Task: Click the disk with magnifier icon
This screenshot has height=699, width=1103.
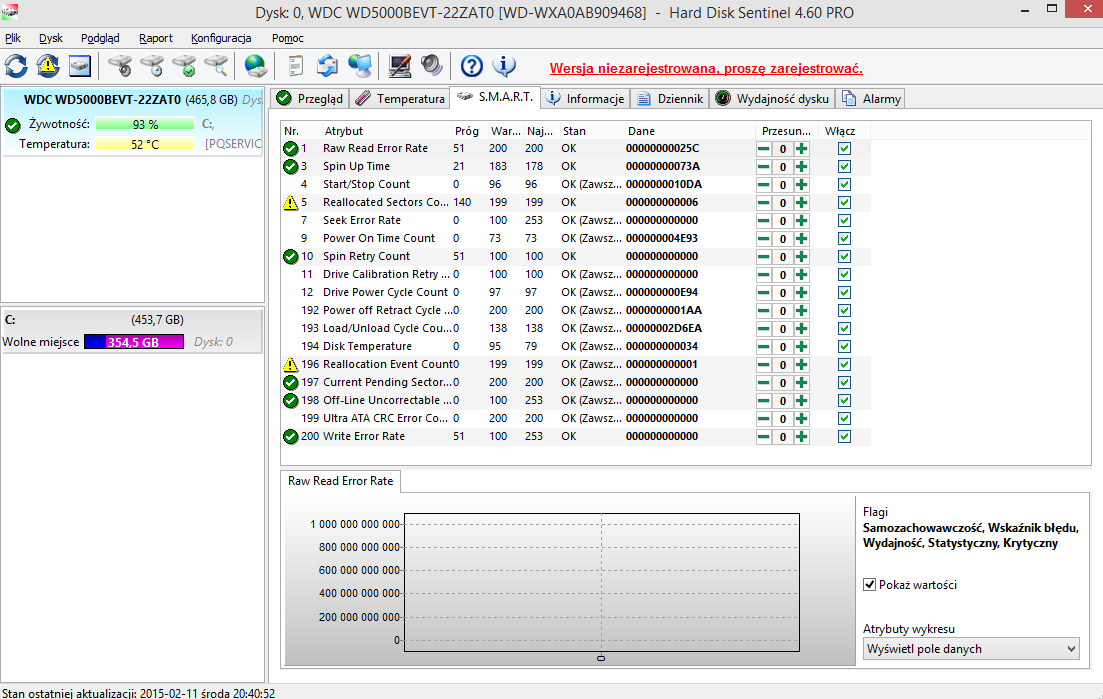Action: [217, 66]
